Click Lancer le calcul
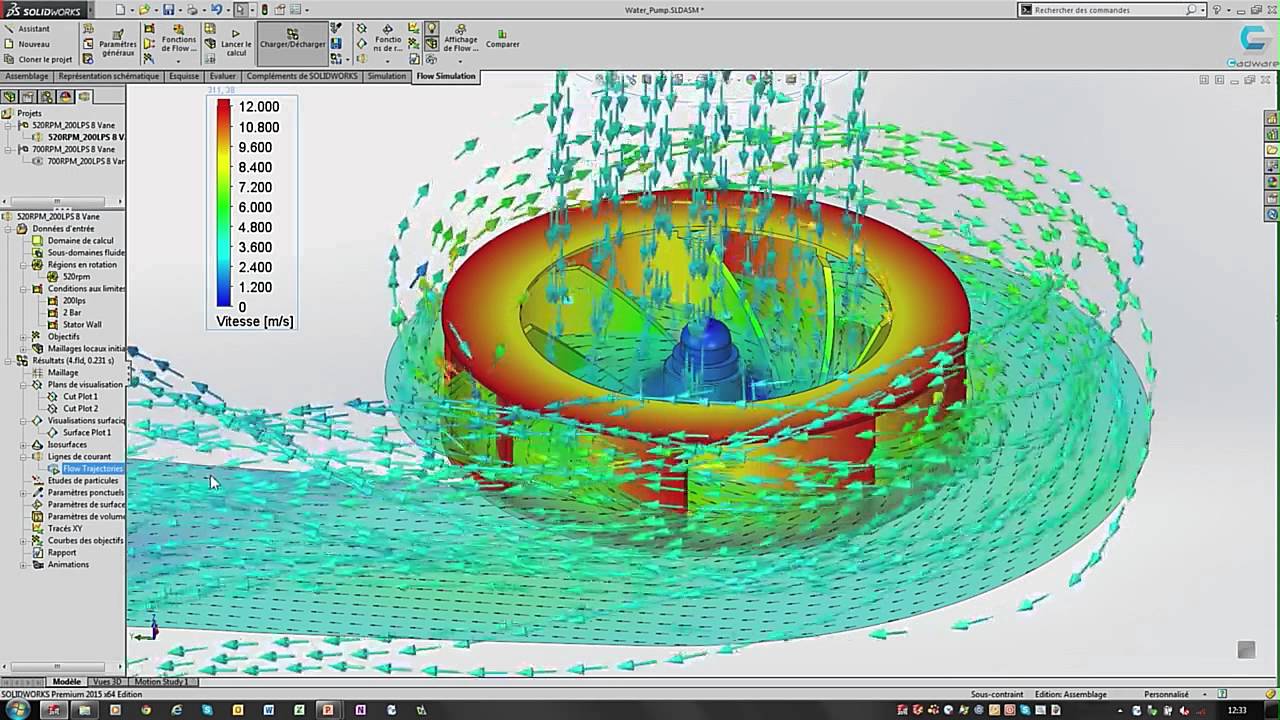Image resolution: width=1280 pixels, height=720 pixels. (236, 42)
